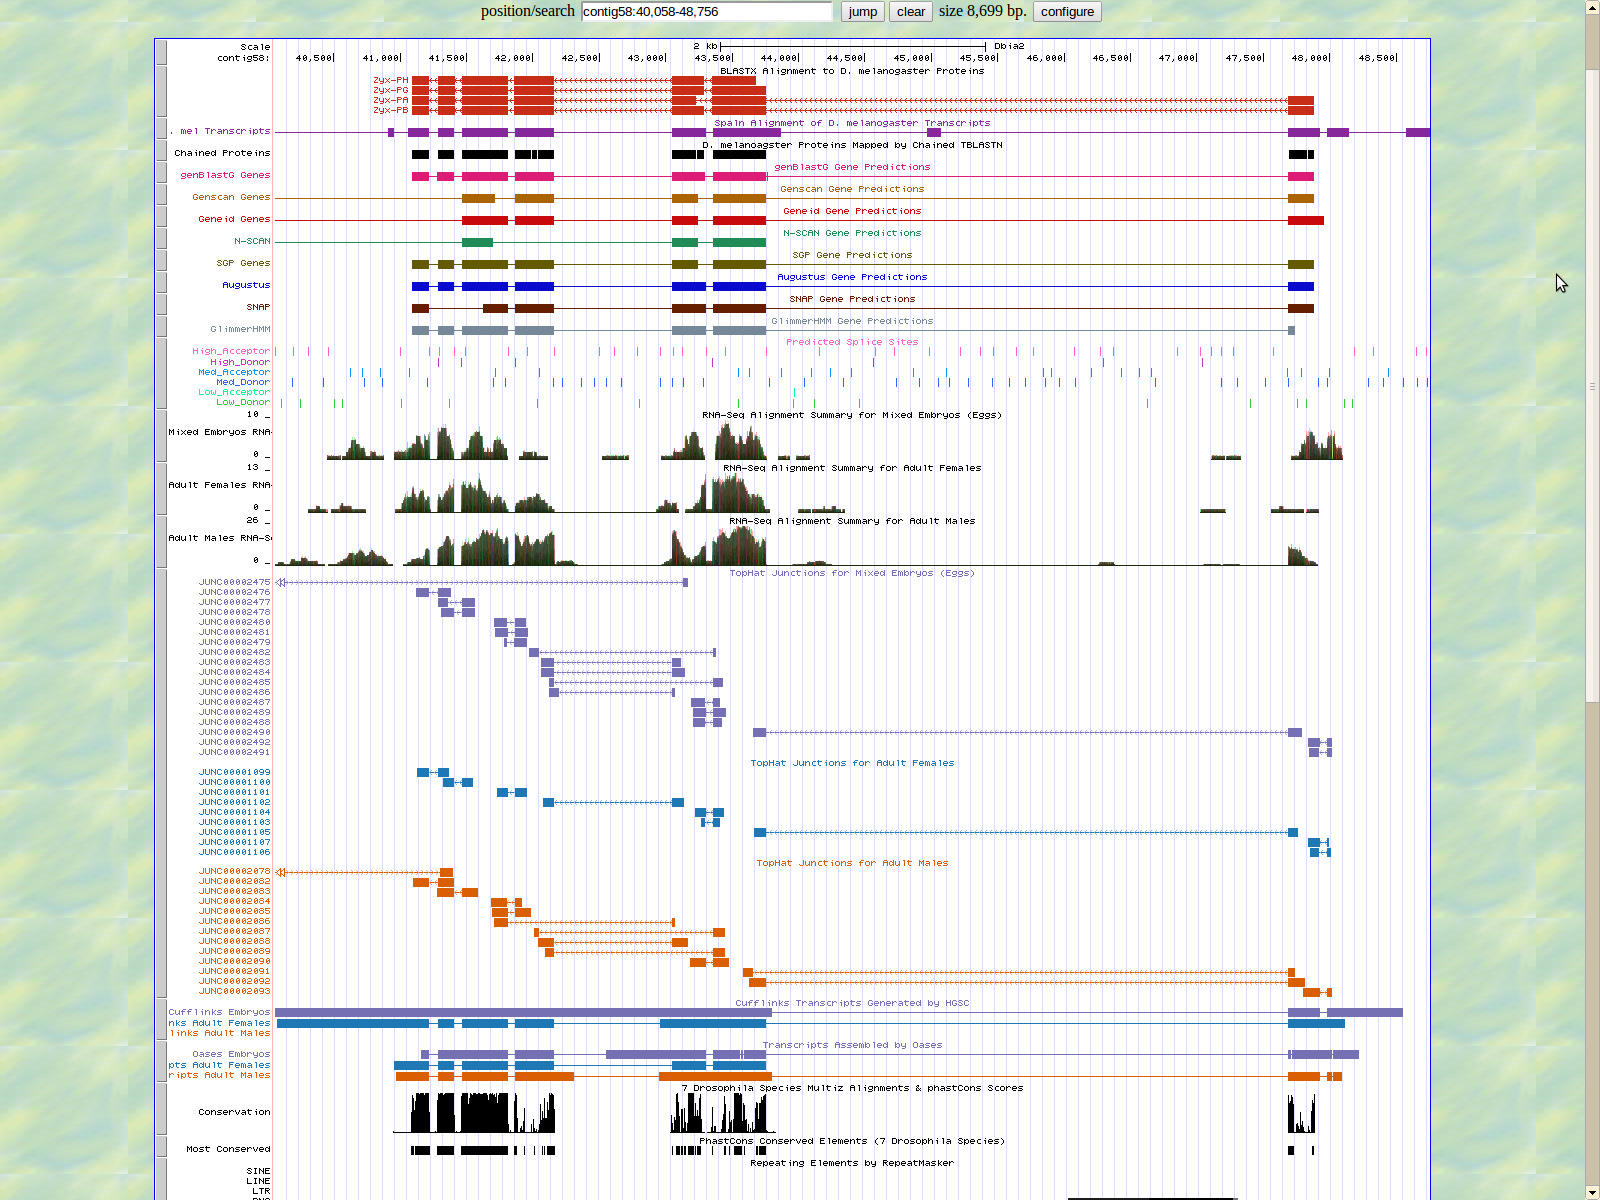Open the SGP Genes track label
The image size is (1600, 1200).
[x=243, y=263]
